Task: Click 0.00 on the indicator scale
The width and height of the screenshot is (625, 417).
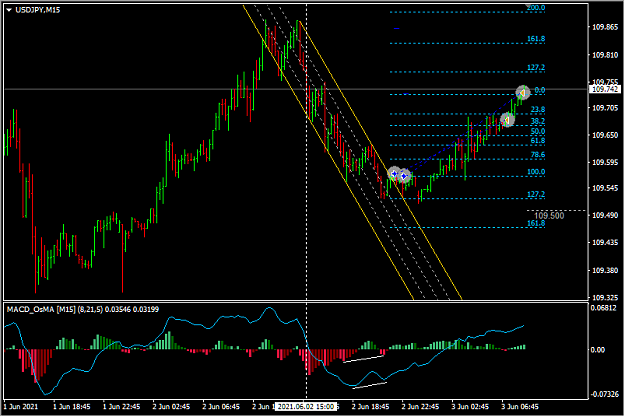Action: pyautogui.click(x=597, y=350)
